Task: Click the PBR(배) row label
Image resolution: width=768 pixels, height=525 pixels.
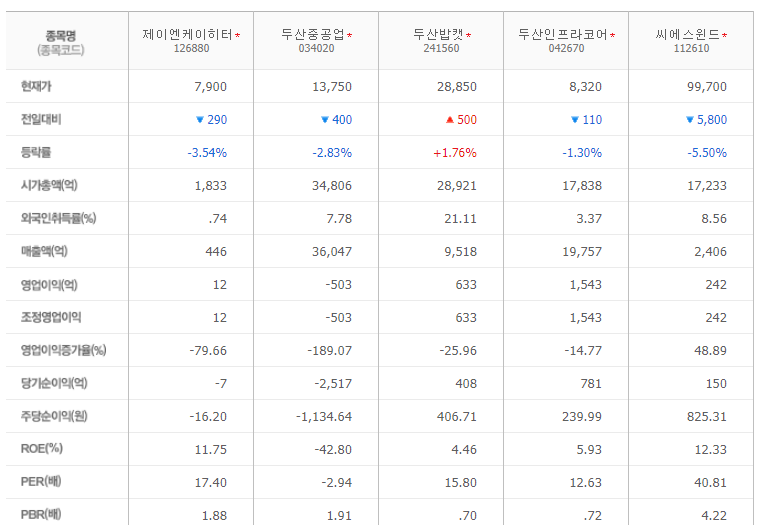Action: click(41, 515)
